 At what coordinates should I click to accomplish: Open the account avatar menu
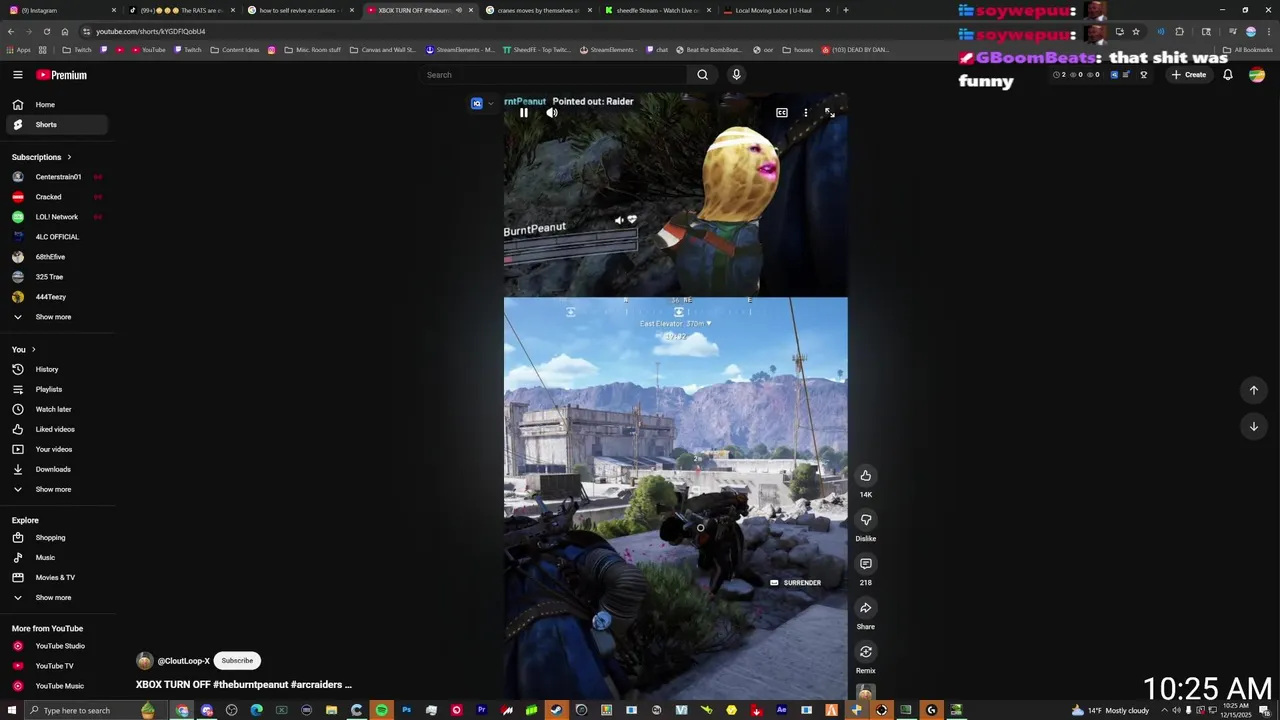coord(1257,75)
